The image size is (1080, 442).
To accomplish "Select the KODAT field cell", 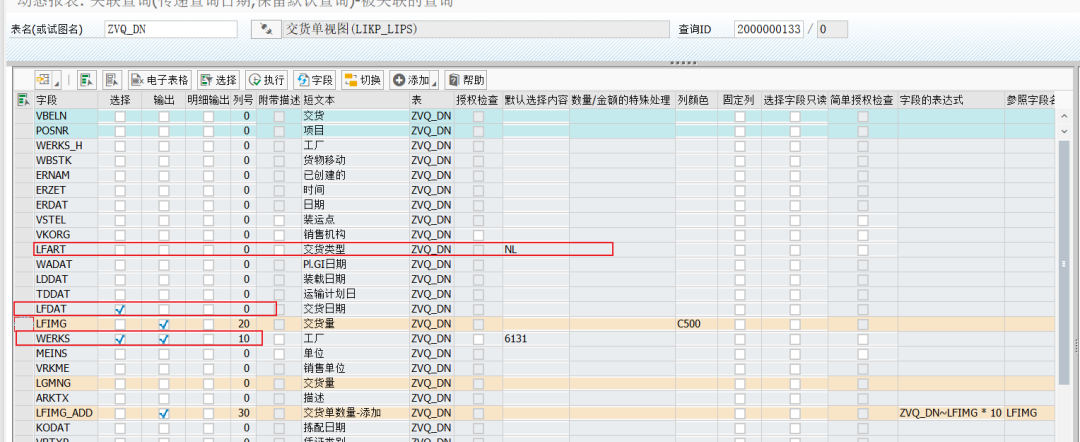I will 65,428.
